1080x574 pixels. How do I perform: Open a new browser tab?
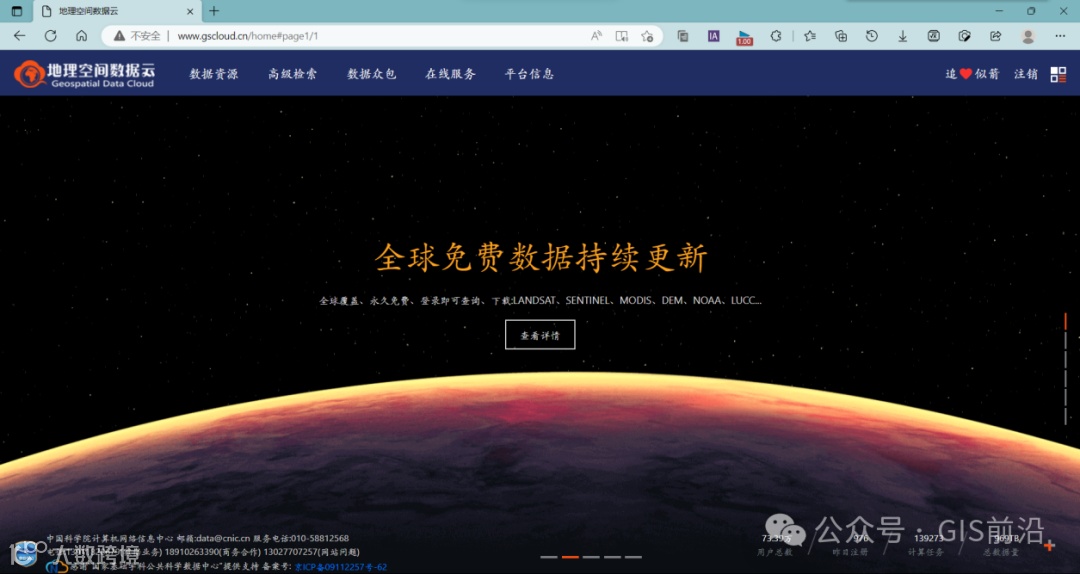(x=214, y=11)
